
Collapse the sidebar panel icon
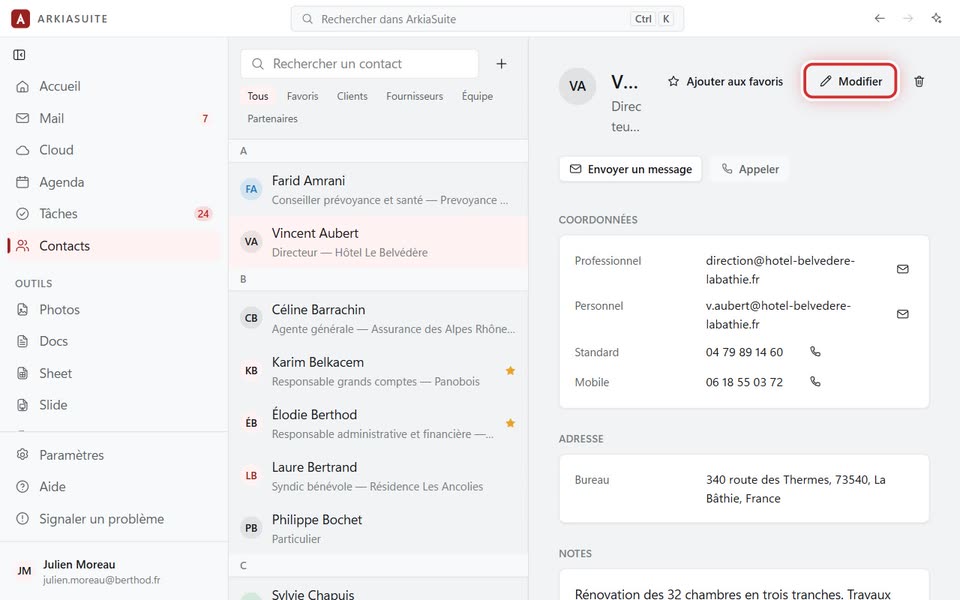click(x=20, y=55)
